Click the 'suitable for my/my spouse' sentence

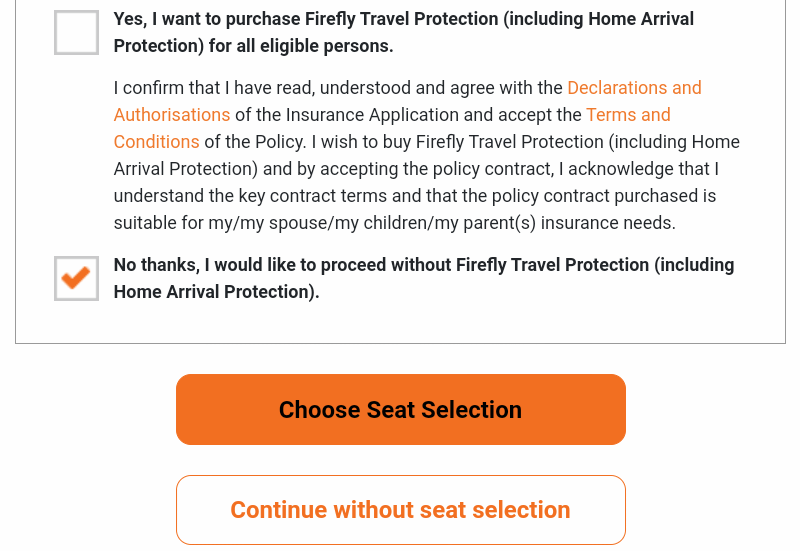(394, 223)
